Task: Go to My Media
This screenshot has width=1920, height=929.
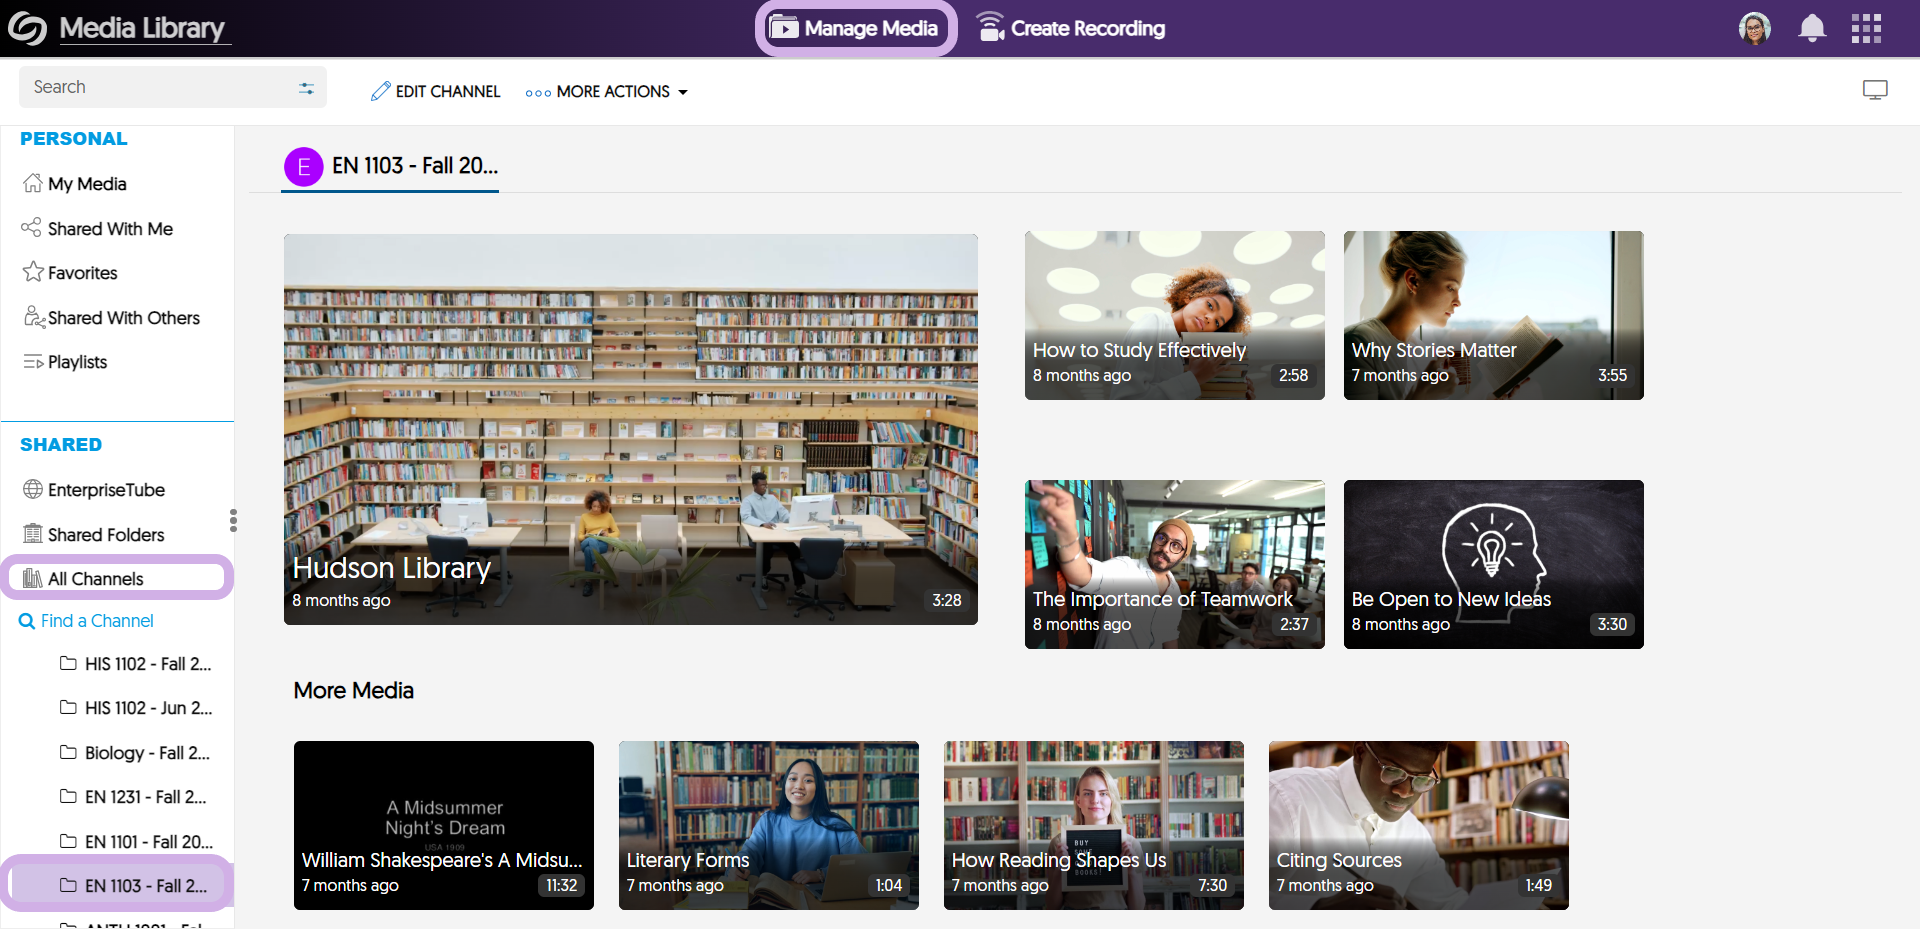Action: click(75, 184)
